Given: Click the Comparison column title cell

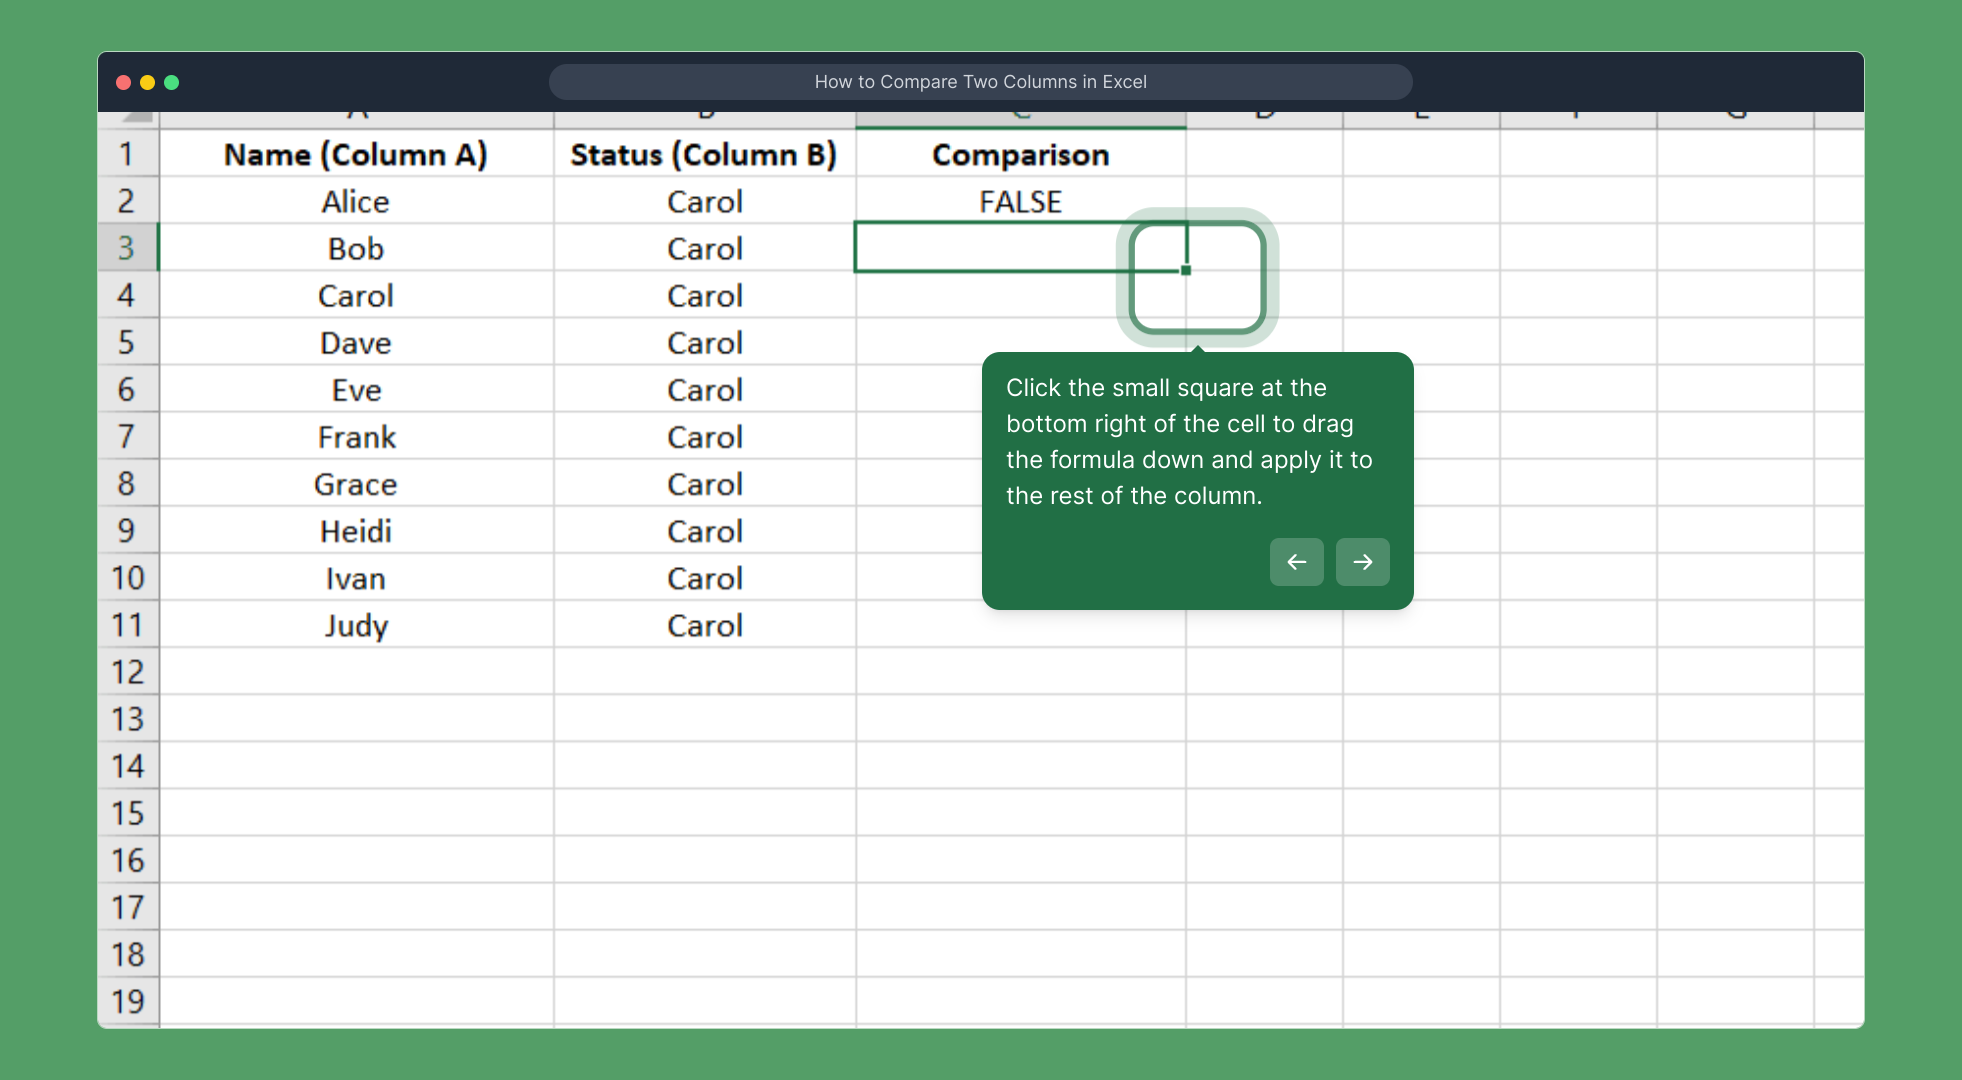Looking at the screenshot, I should pyautogui.click(x=1020, y=154).
